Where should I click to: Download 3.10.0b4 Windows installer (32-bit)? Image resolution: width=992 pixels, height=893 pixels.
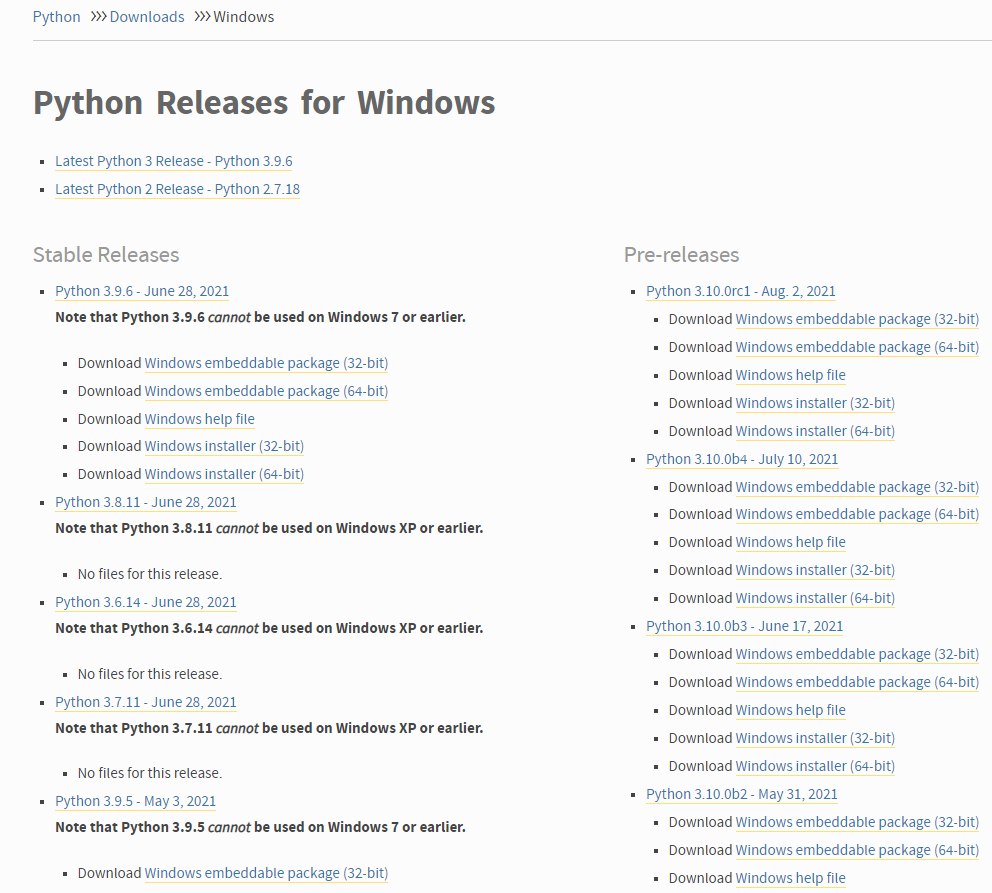[x=815, y=570]
